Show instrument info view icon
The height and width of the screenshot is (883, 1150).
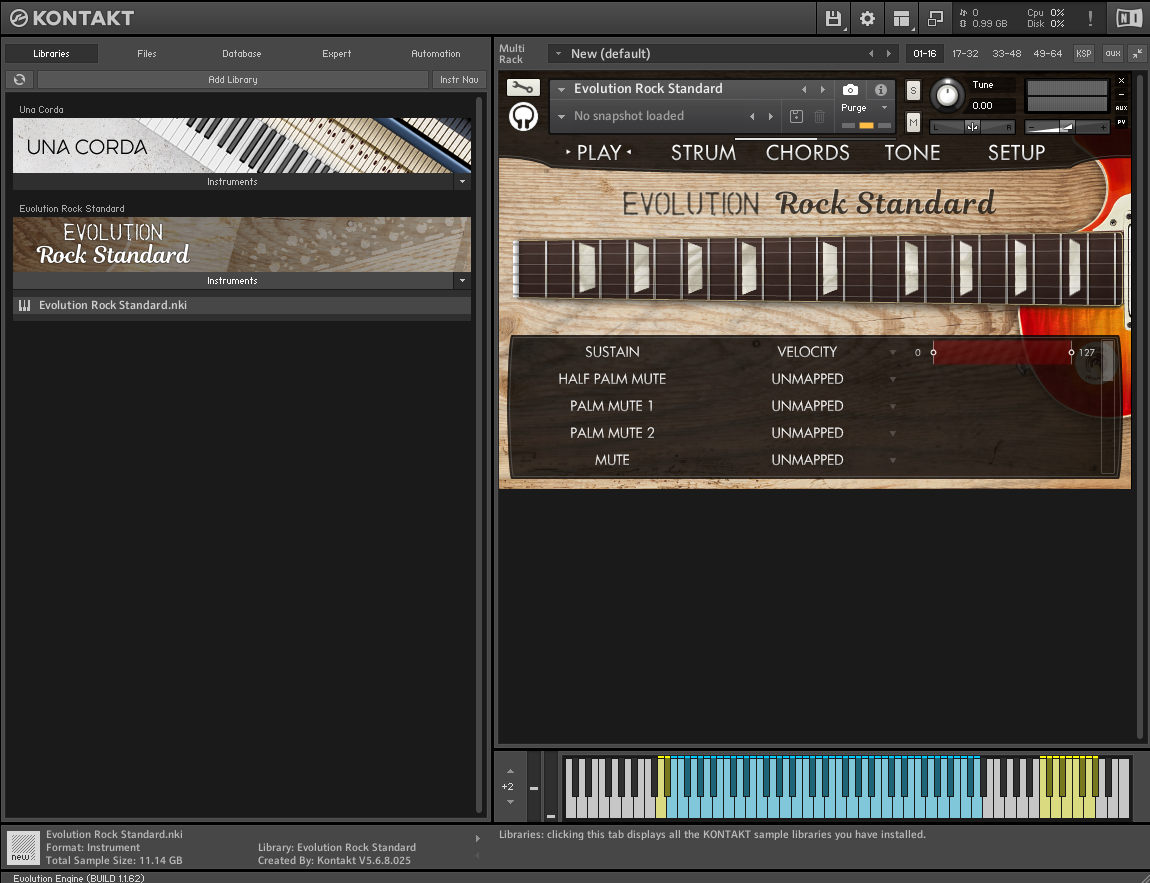pyautogui.click(x=881, y=89)
